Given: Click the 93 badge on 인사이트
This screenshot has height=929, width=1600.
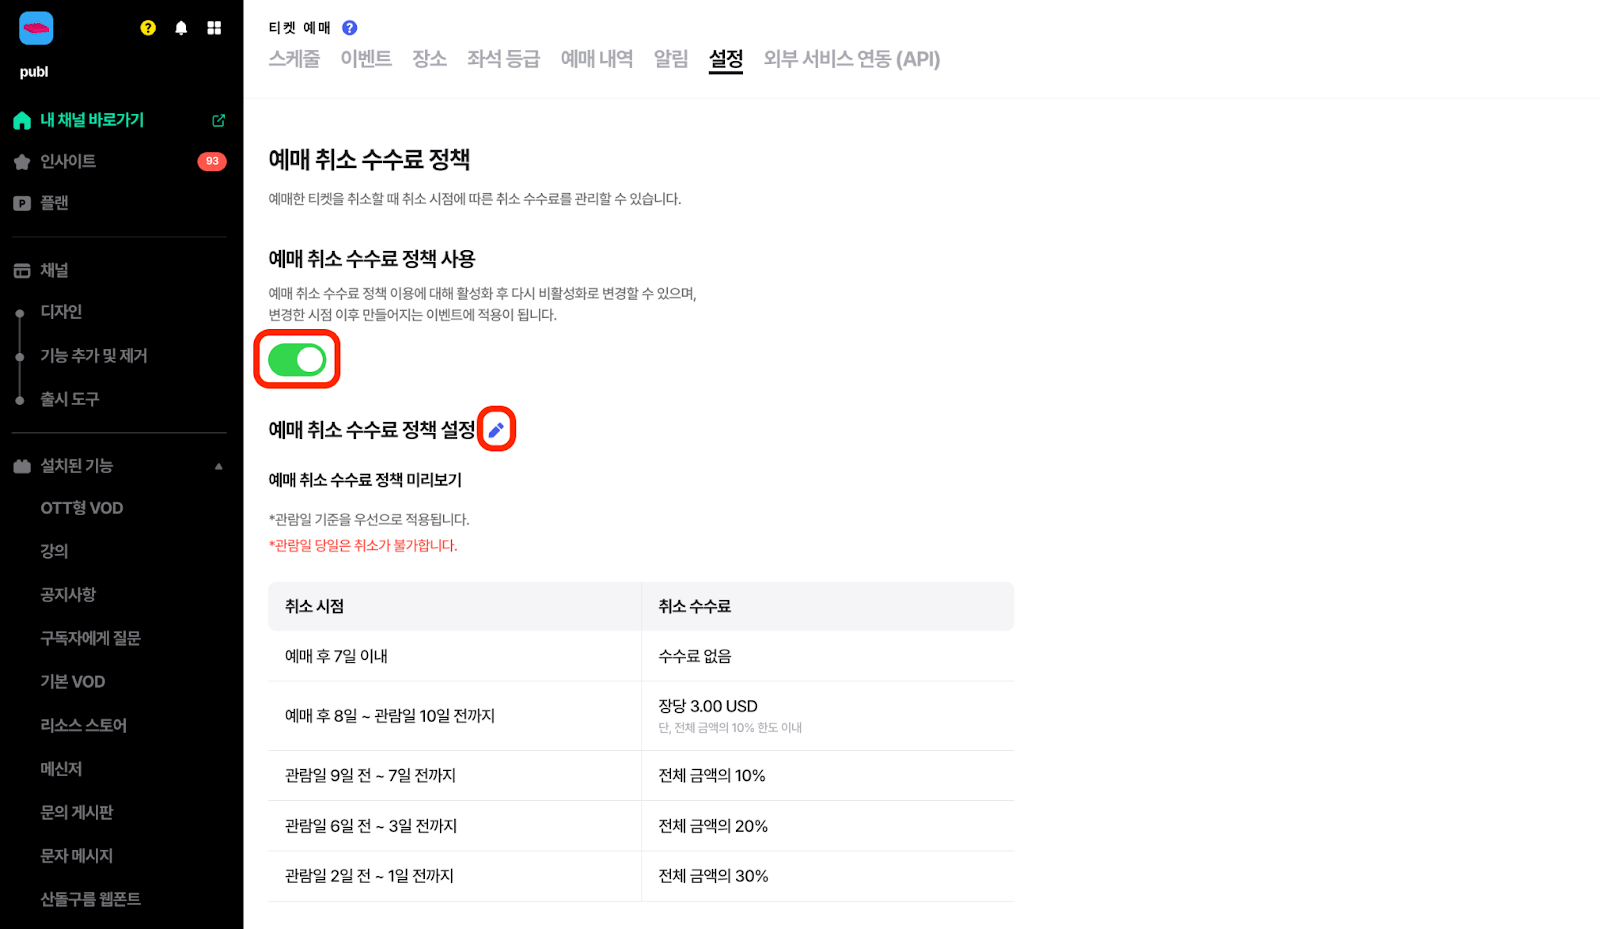Looking at the screenshot, I should pyautogui.click(x=212, y=162).
